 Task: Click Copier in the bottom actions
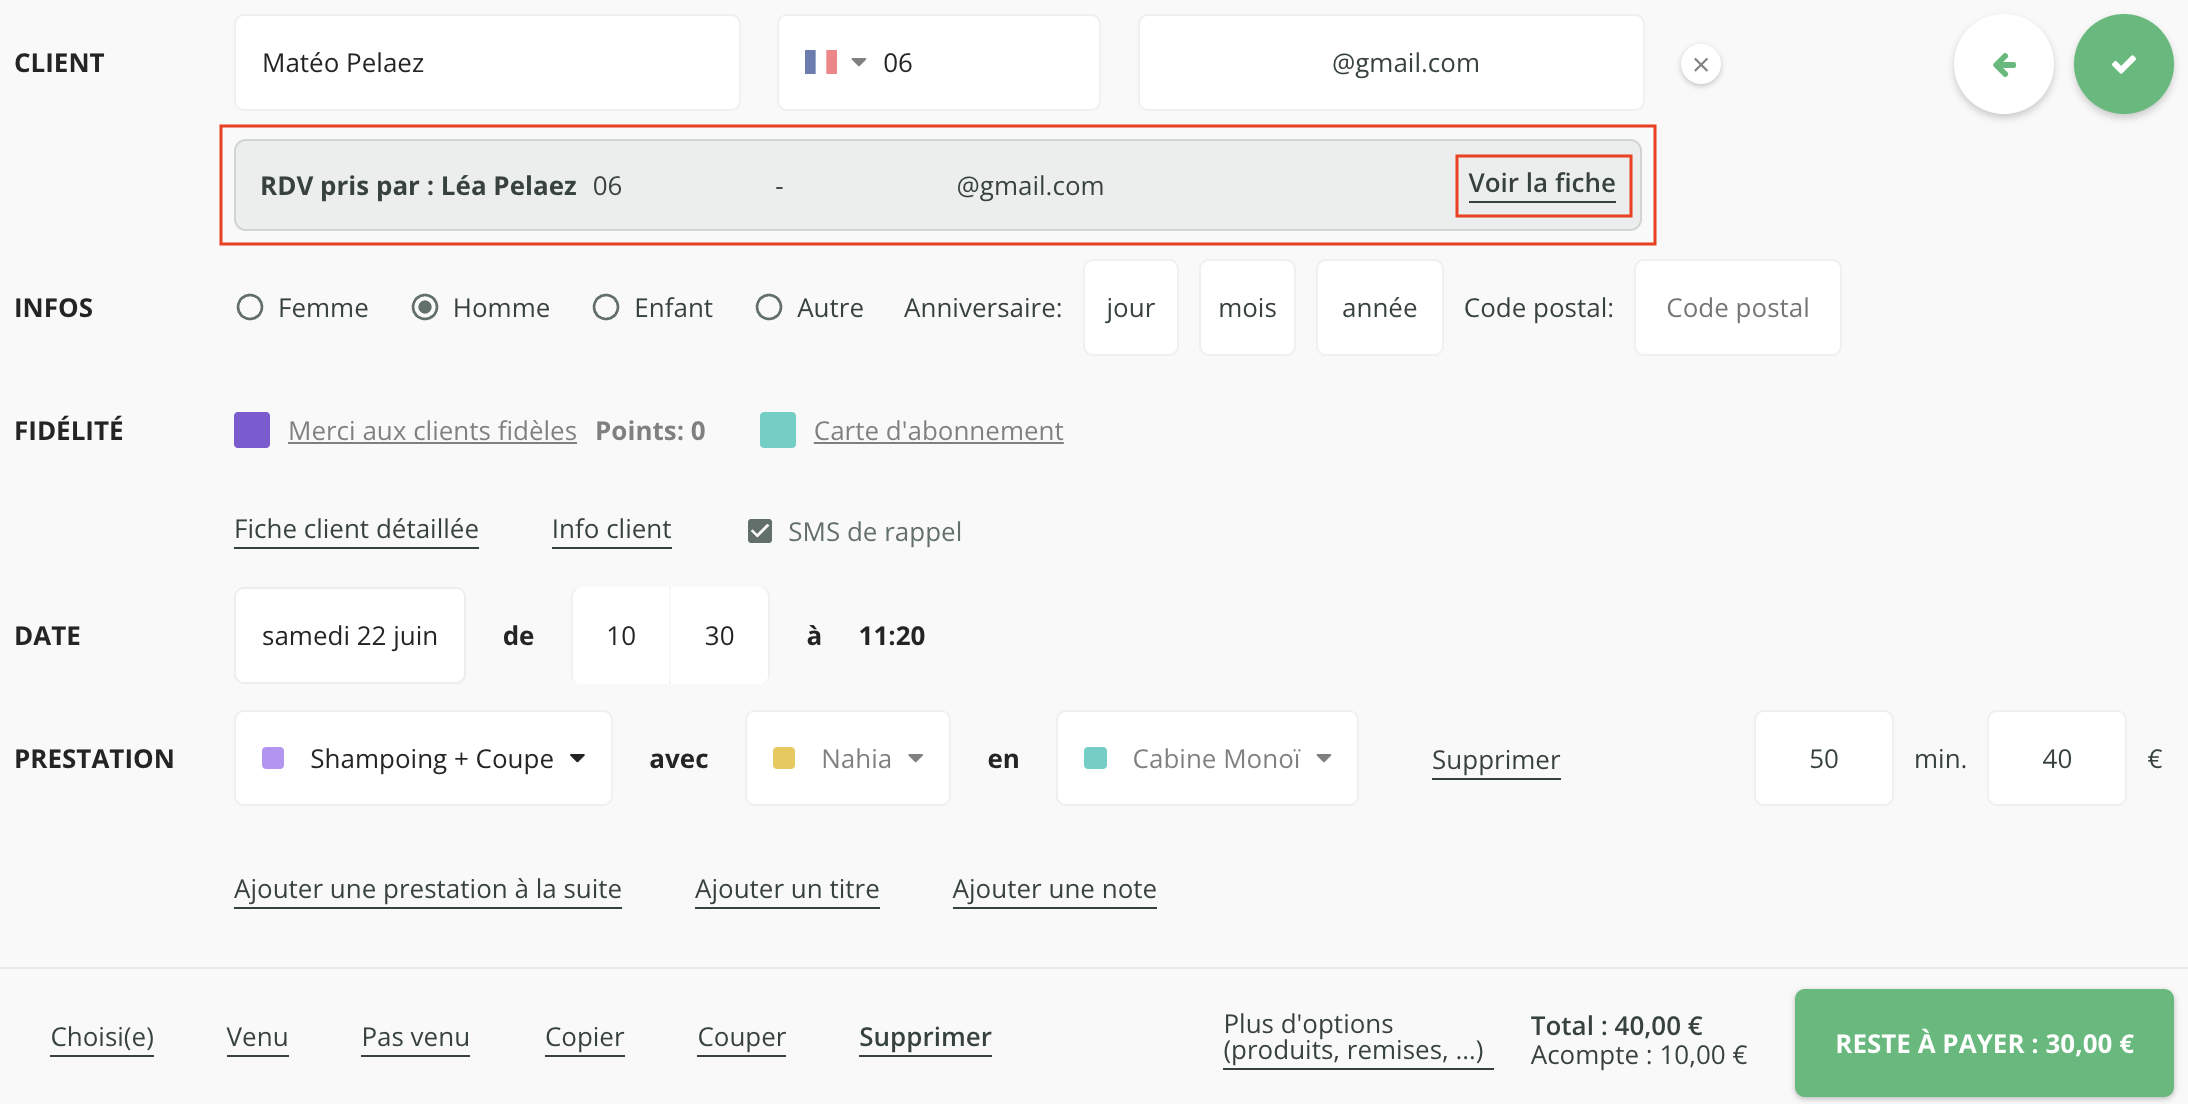584,1037
